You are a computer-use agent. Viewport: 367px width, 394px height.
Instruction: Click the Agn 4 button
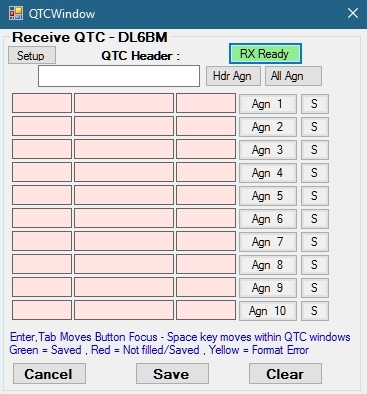268,173
